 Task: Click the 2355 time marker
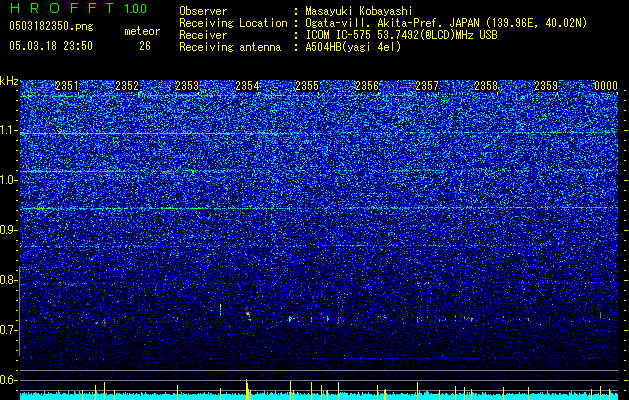[307, 86]
